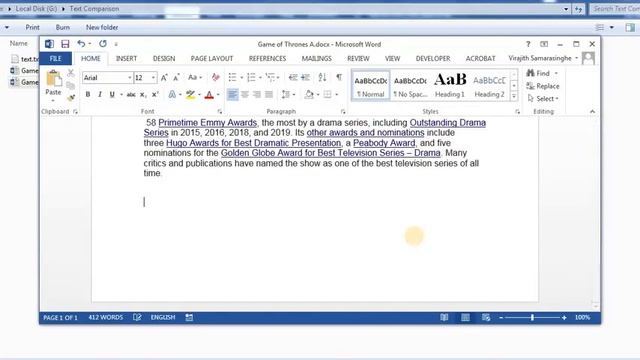The height and width of the screenshot is (360, 640).
Task: Switch to the INSERT tab
Action: (127, 58)
